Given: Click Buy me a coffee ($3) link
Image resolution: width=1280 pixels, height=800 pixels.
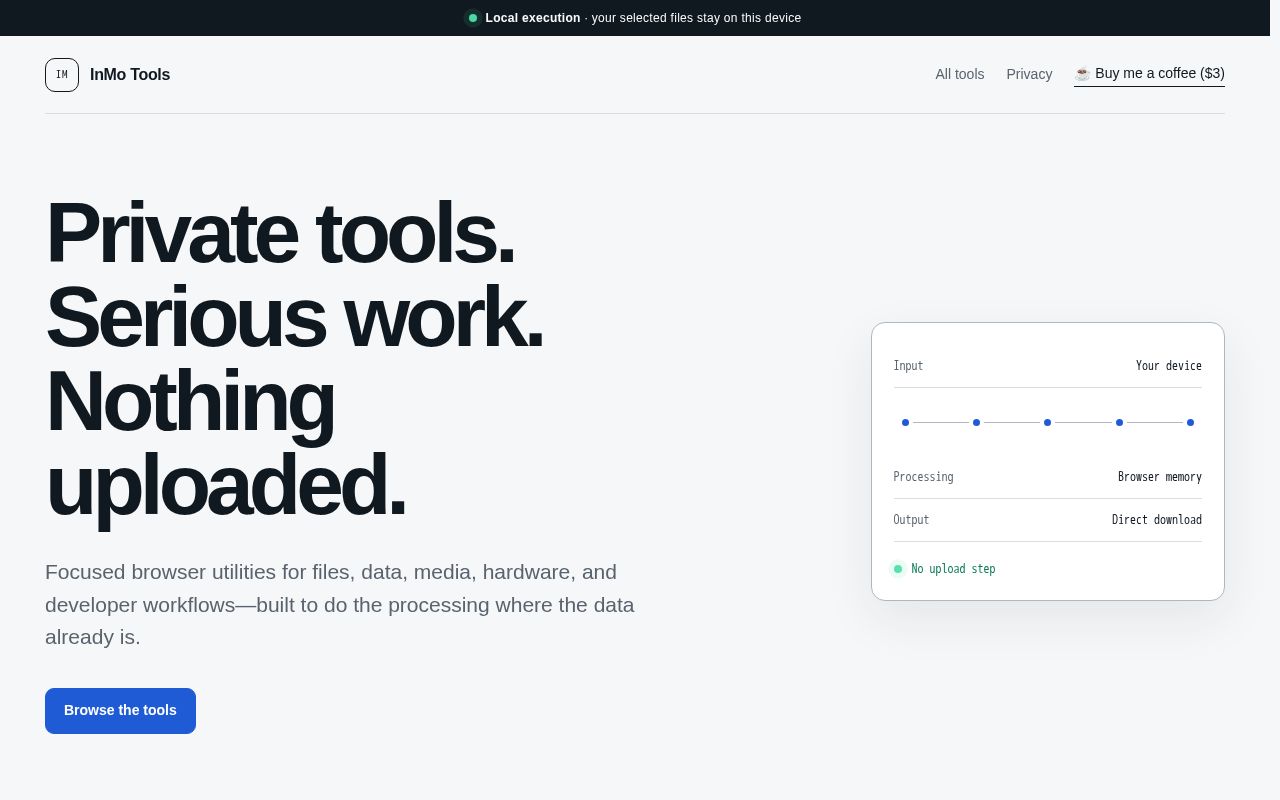Looking at the screenshot, I should [x=1149, y=74].
